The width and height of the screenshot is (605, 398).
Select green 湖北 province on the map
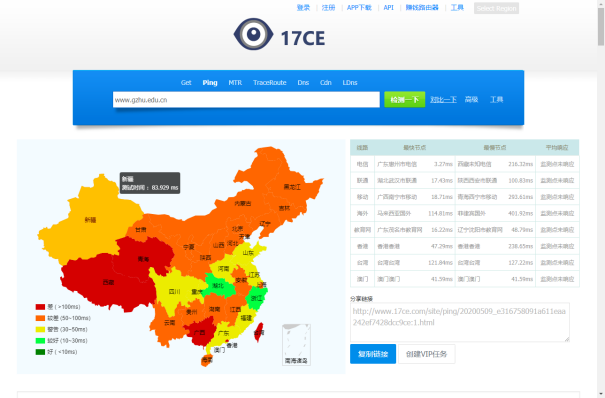[x=218, y=286]
